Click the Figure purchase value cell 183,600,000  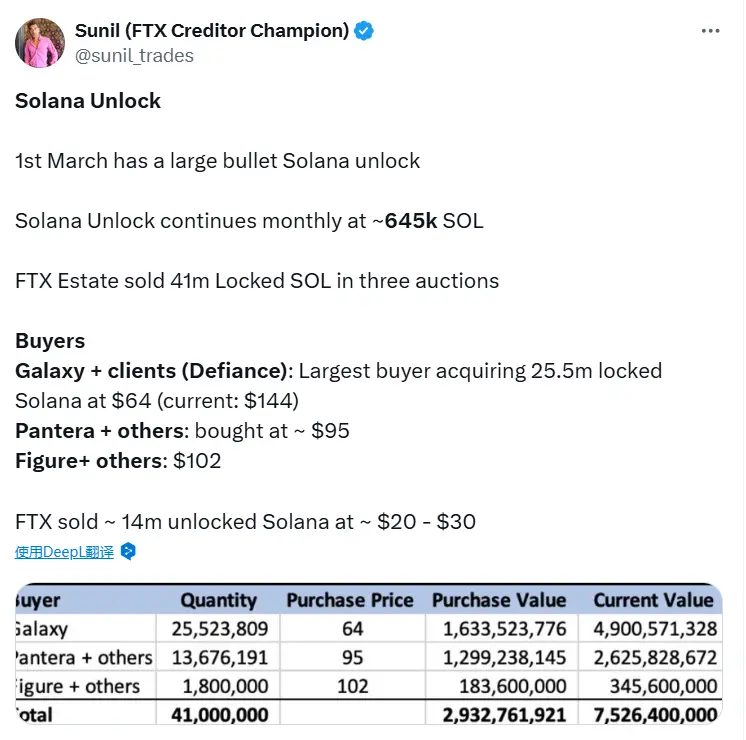tap(510, 687)
